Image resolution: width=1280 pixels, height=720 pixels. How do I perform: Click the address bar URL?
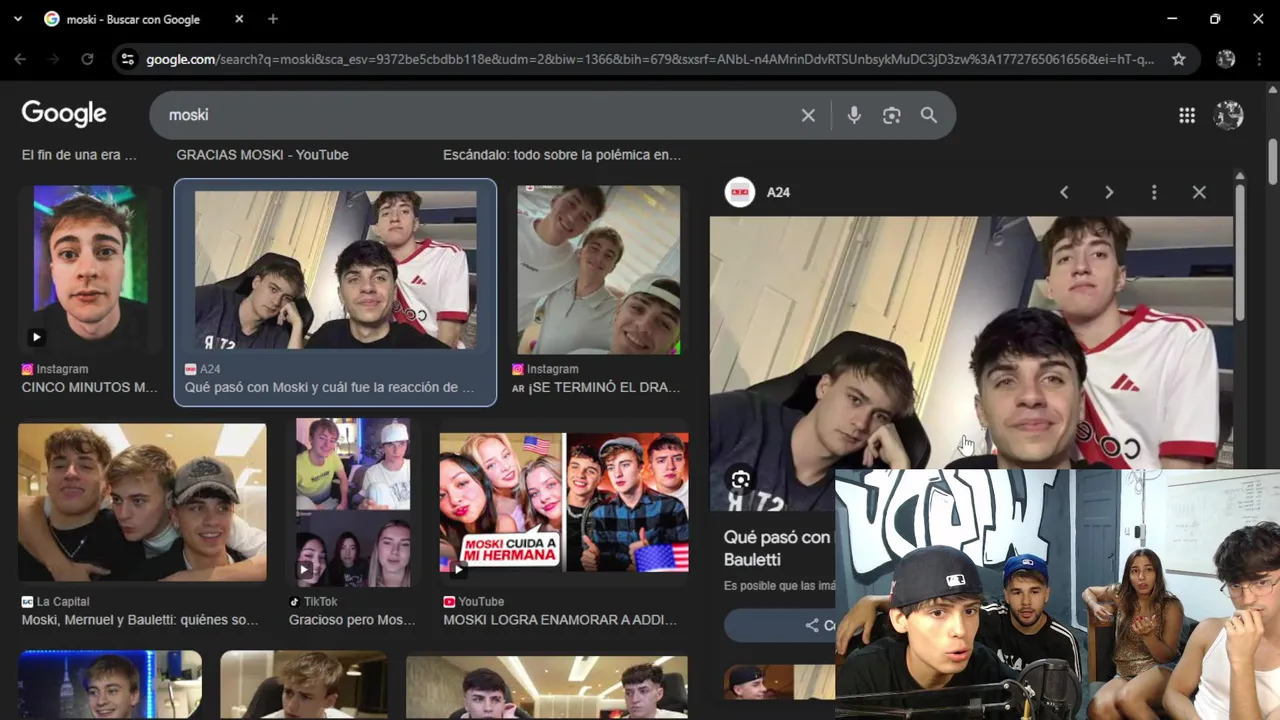point(650,59)
